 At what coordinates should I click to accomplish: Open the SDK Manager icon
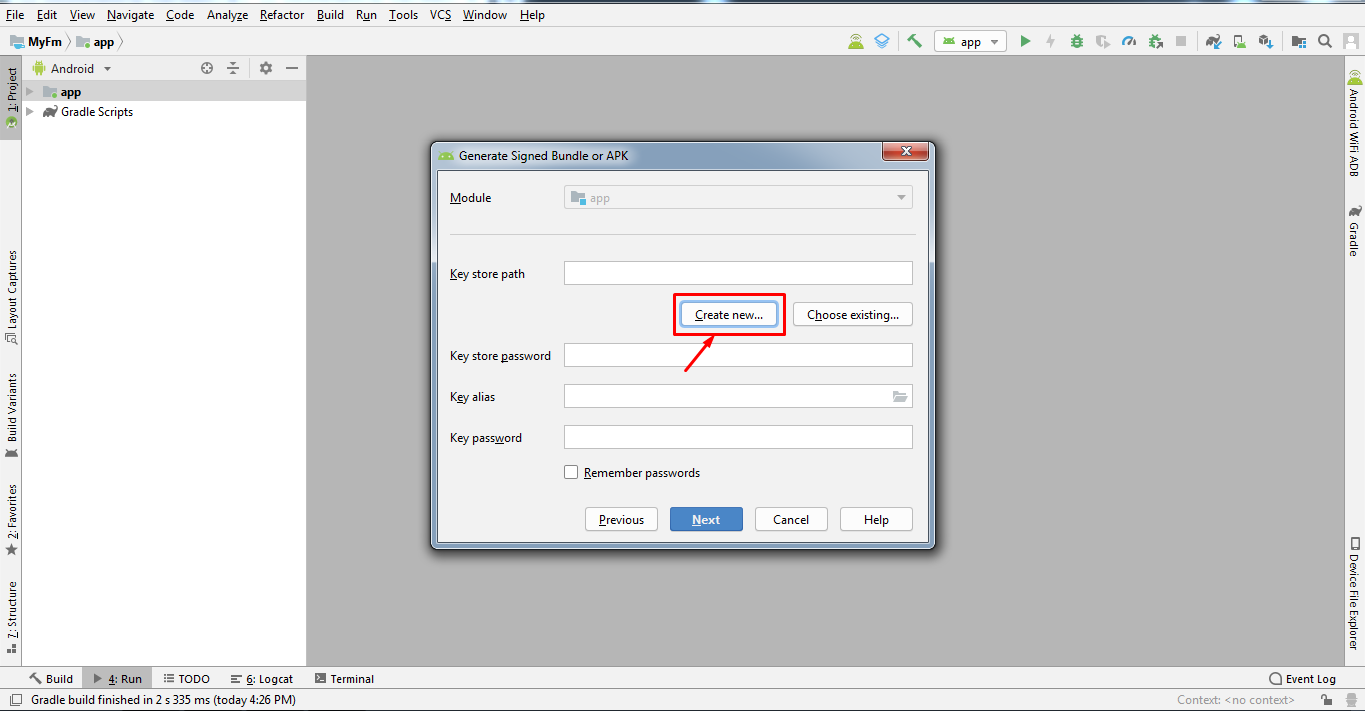1266,41
